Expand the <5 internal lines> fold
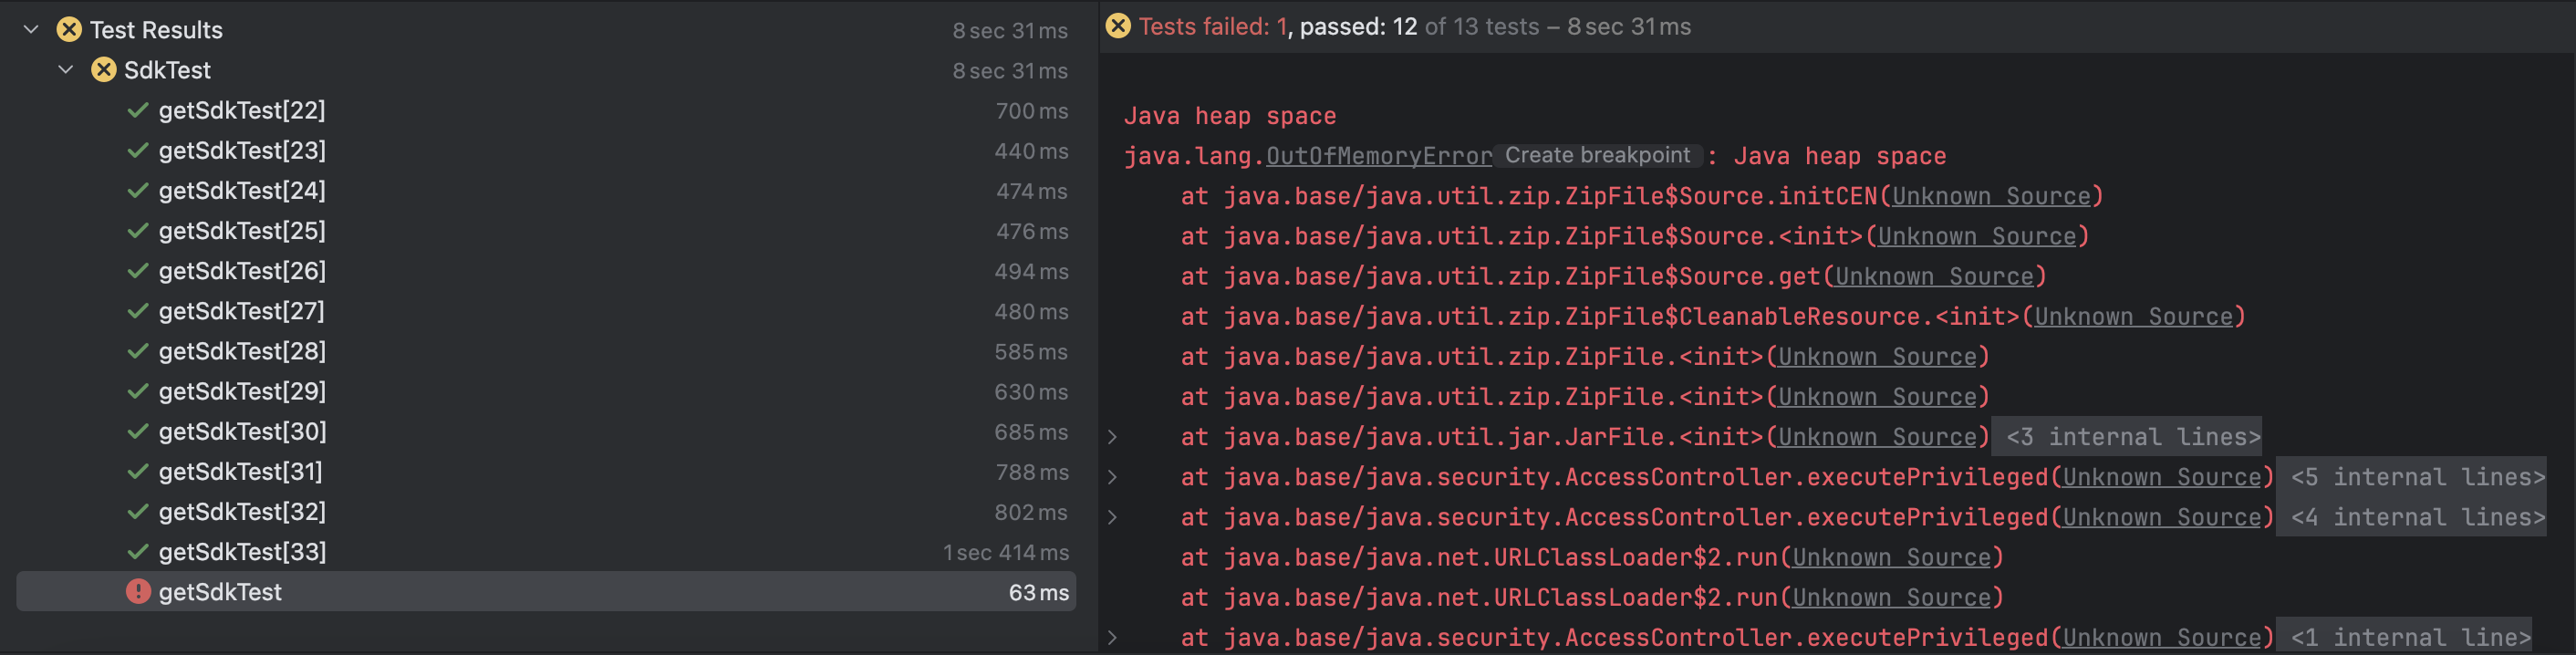The height and width of the screenshot is (655, 2576). [x=2417, y=477]
